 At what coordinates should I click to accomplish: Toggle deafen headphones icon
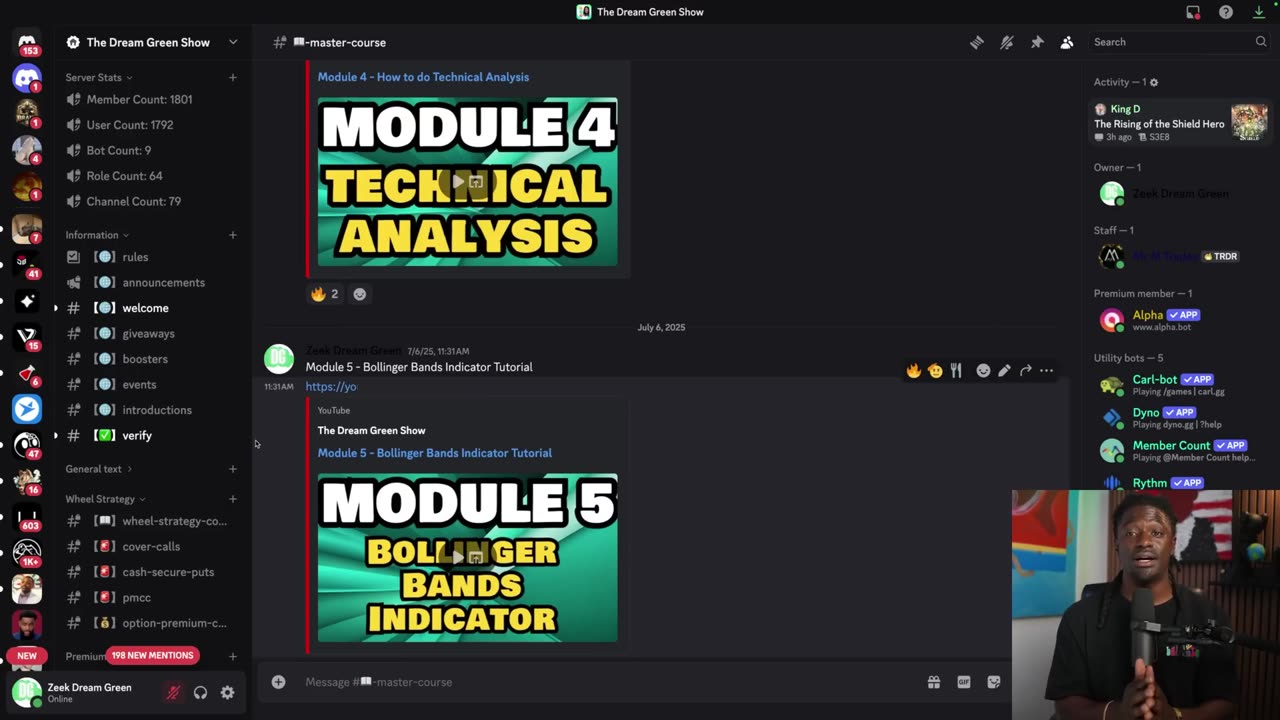201,692
